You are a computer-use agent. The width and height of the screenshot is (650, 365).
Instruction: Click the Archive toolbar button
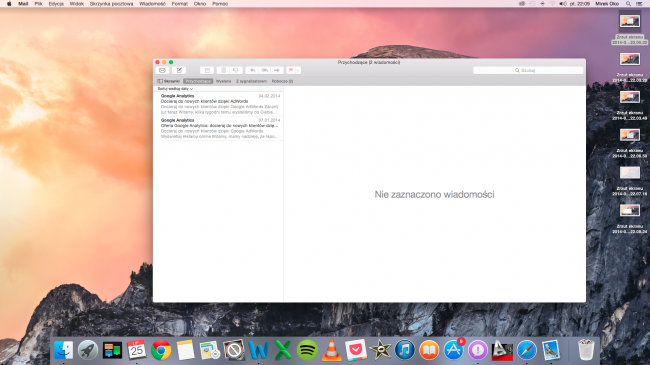[207, 71]
